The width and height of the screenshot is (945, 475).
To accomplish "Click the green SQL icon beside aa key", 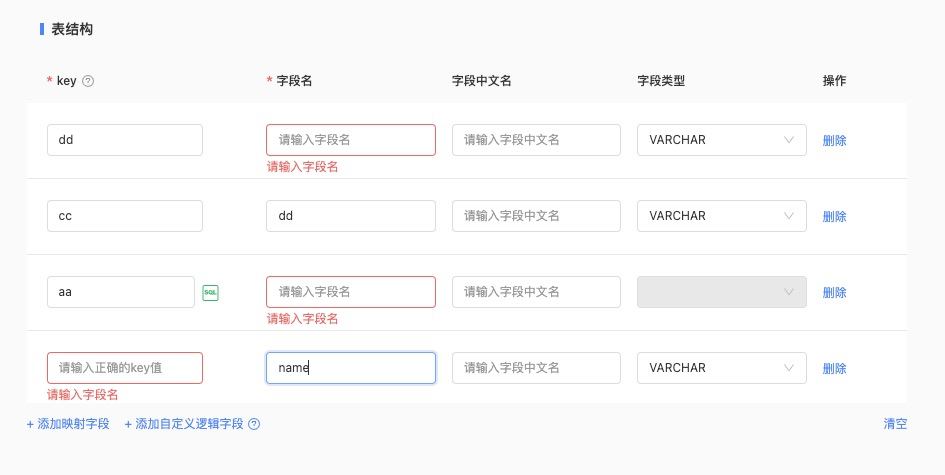I will 210,292.
